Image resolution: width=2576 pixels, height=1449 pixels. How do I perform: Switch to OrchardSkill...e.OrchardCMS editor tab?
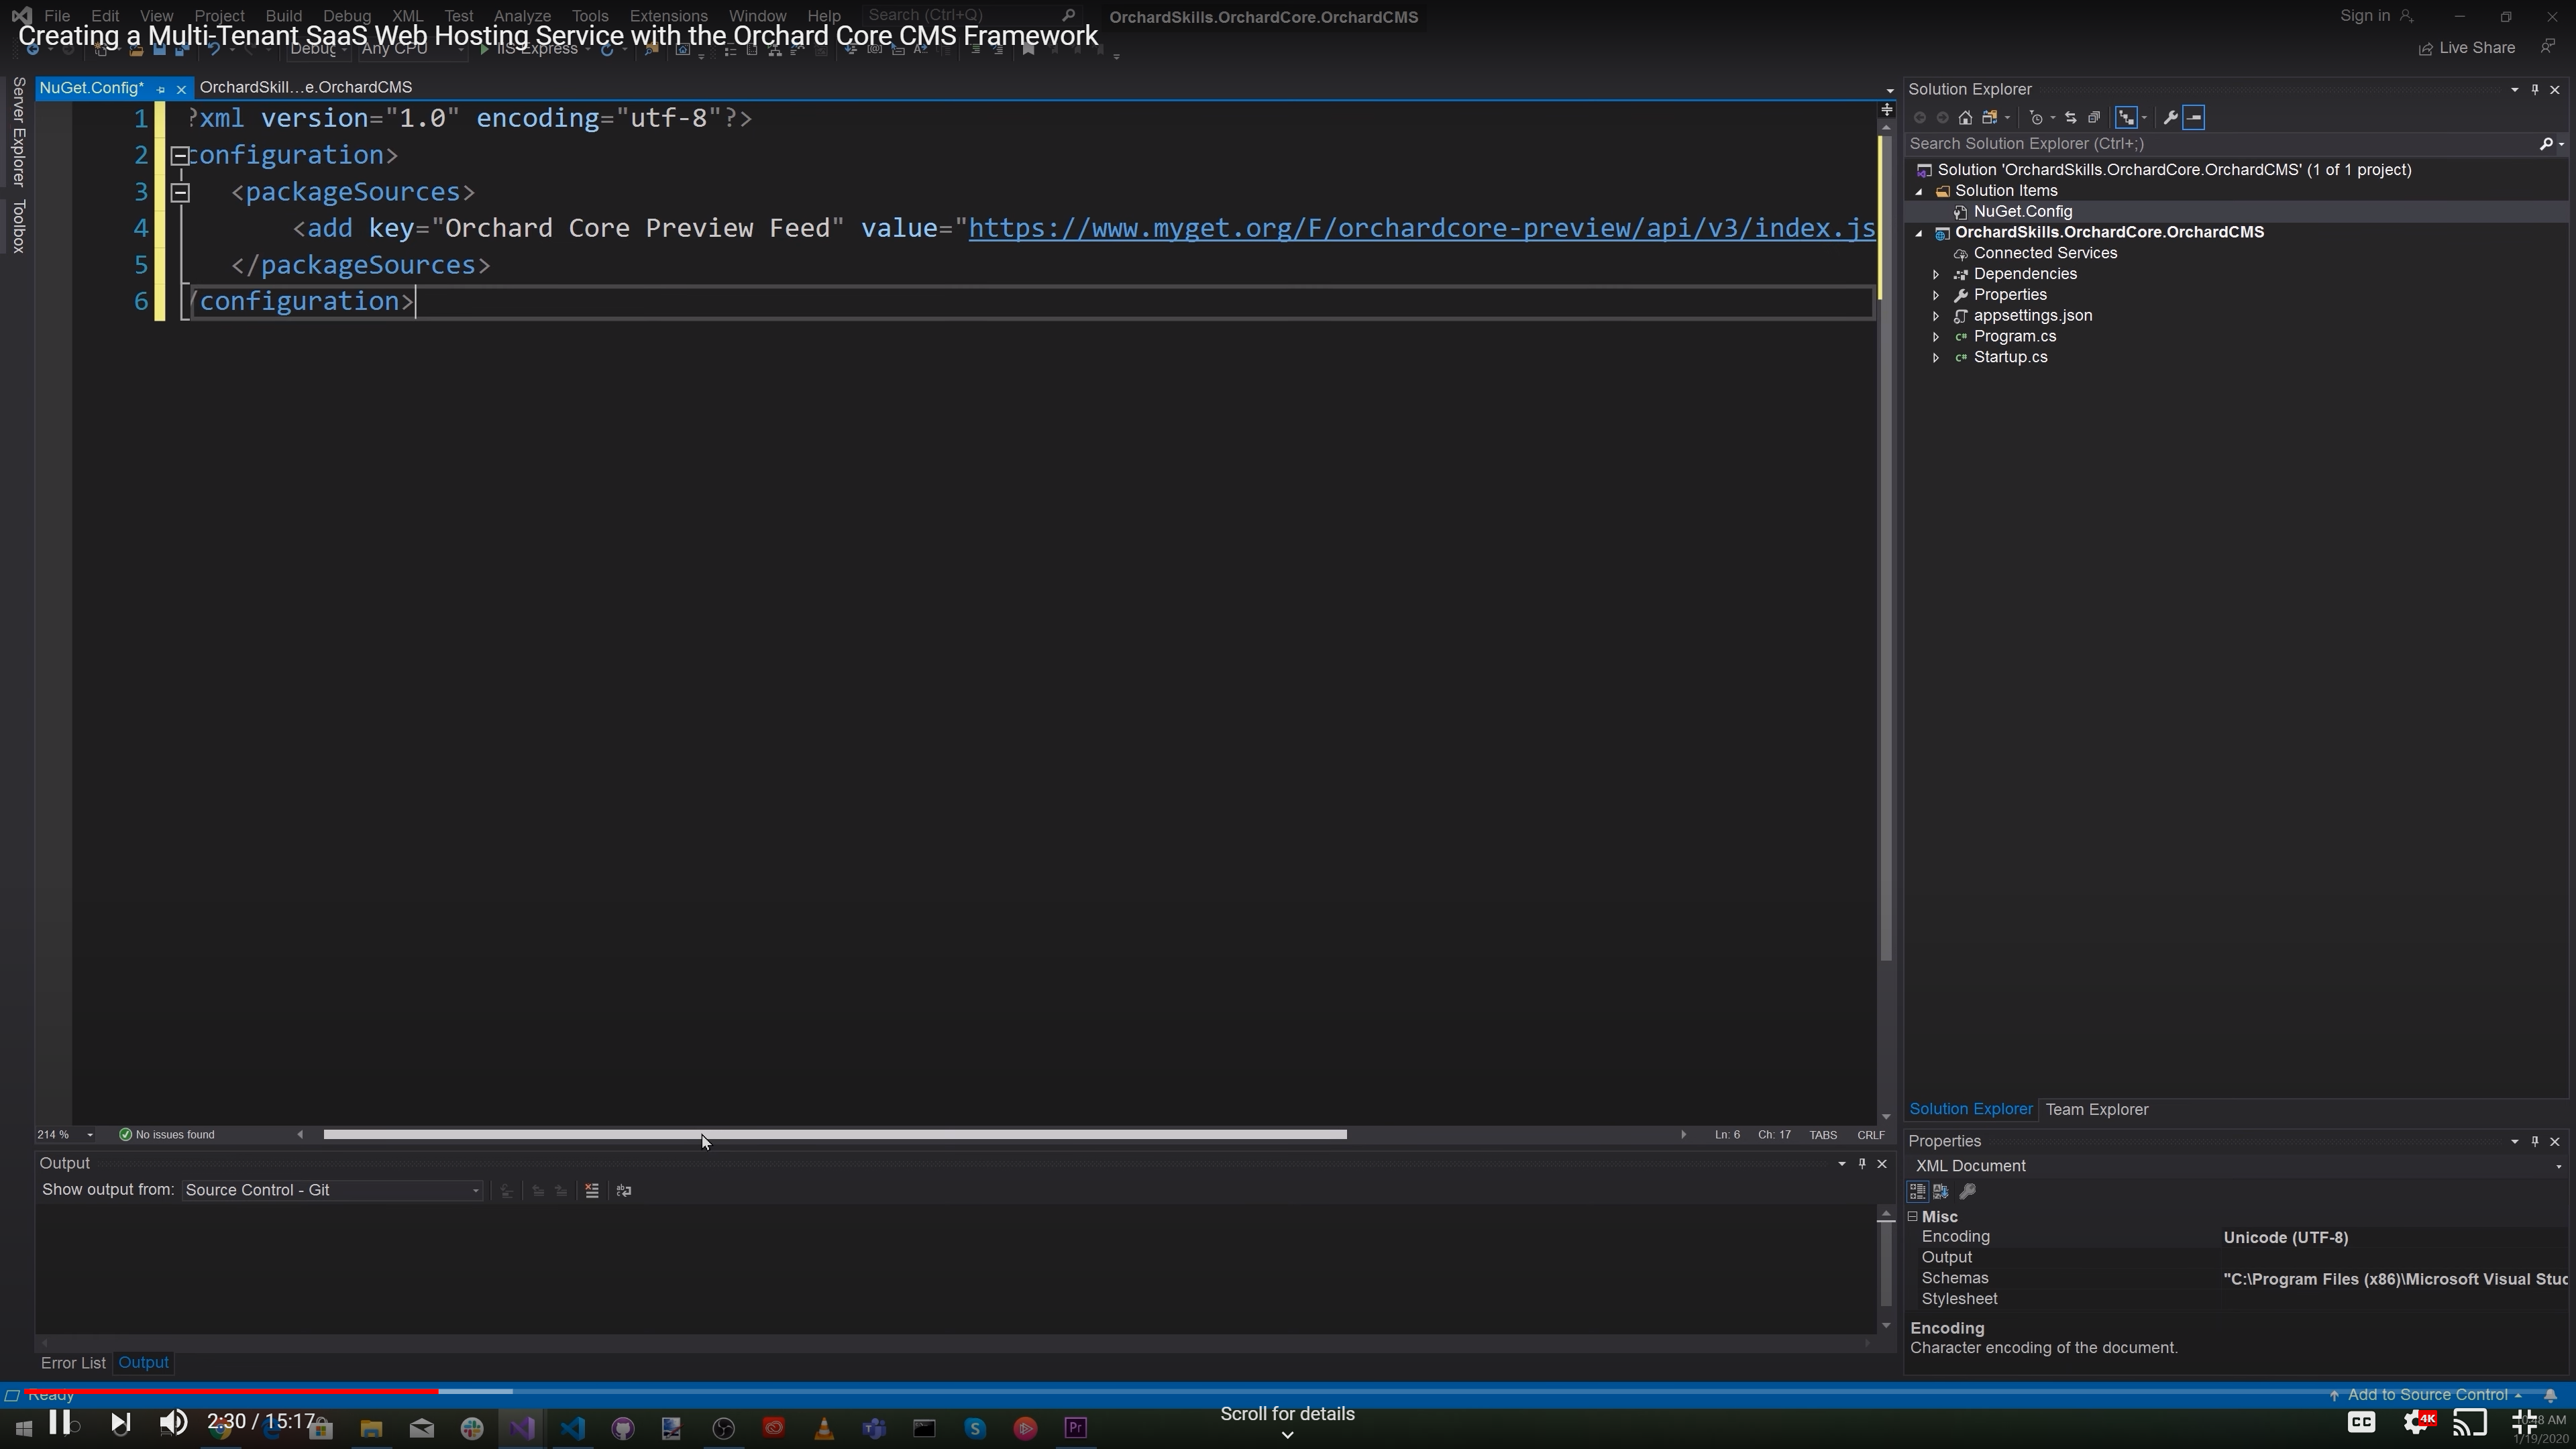point(305,88)
